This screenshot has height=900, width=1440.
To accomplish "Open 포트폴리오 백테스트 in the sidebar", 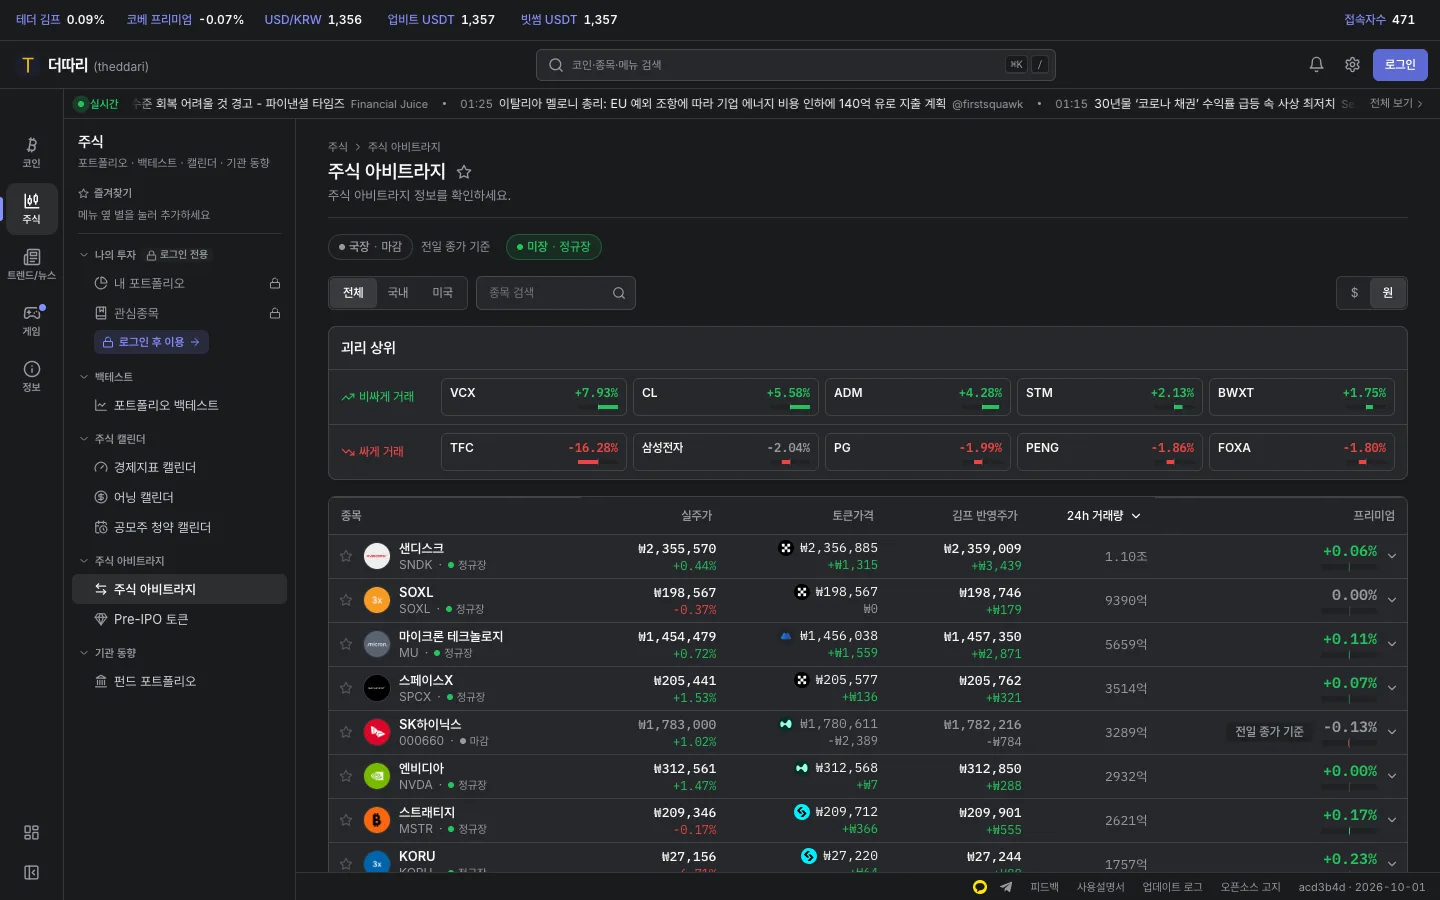I will 179,406.
